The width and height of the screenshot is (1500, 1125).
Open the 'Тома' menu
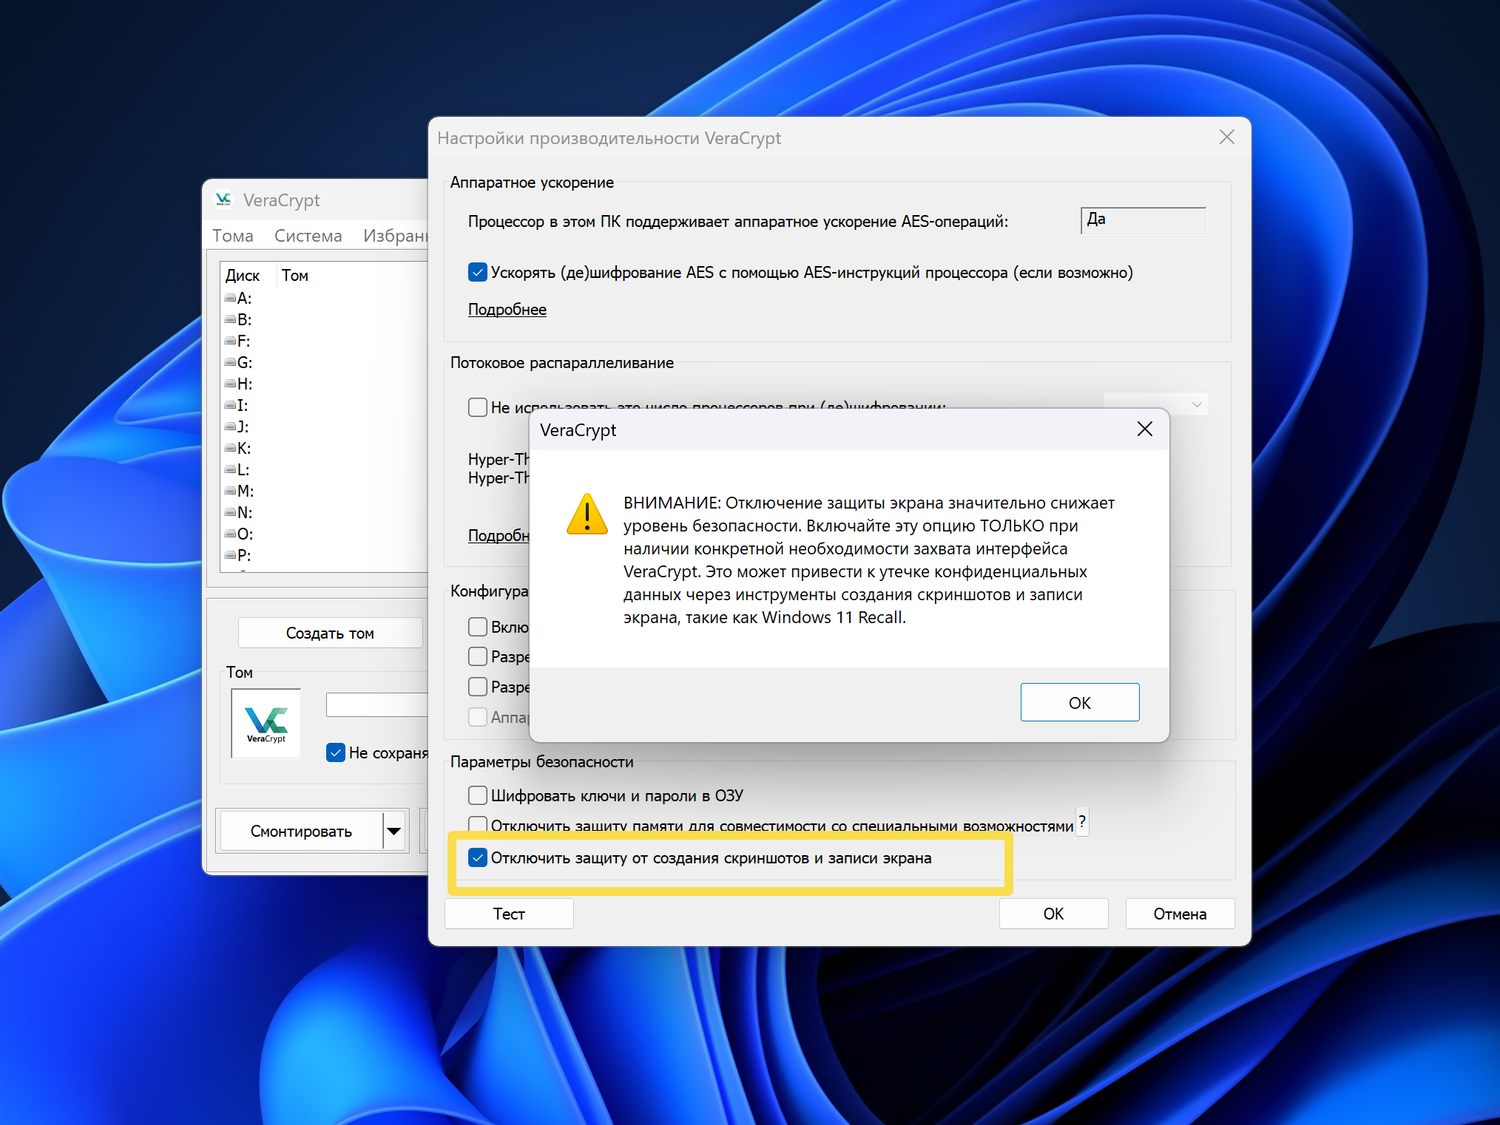click(233, 236)
